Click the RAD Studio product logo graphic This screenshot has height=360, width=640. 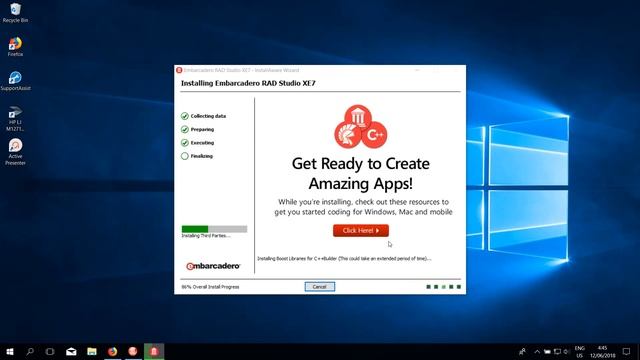360,127
